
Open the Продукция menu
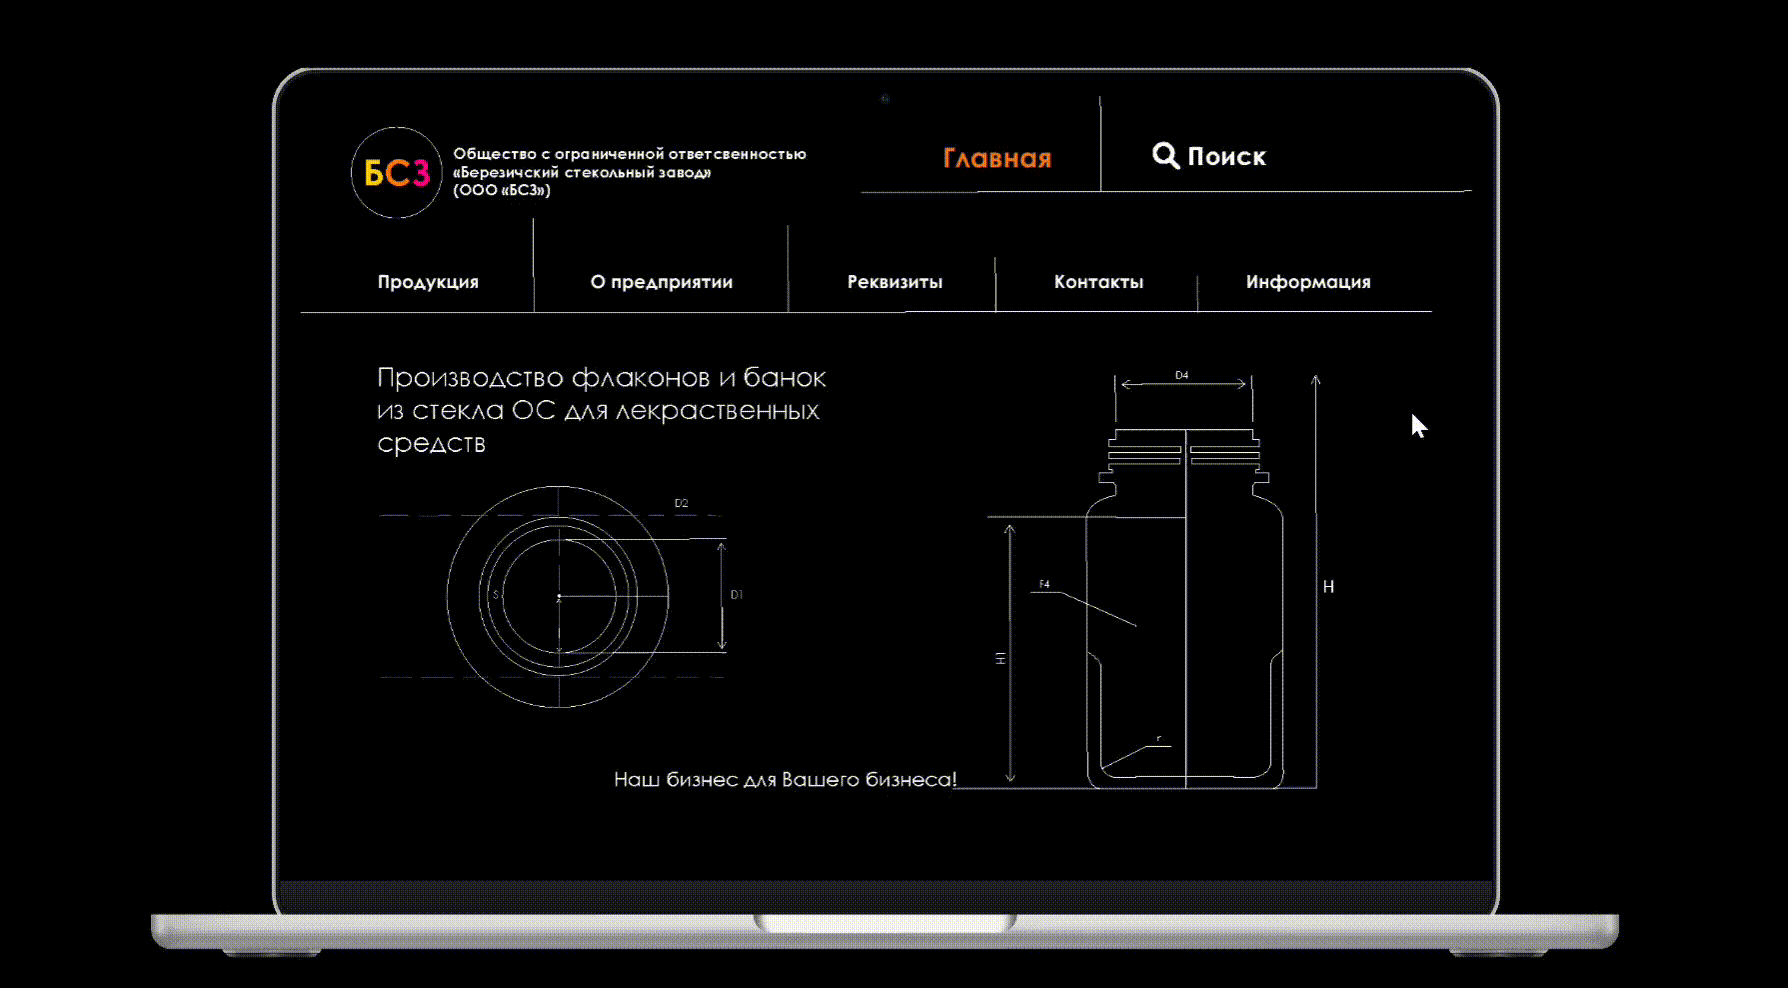428,282
